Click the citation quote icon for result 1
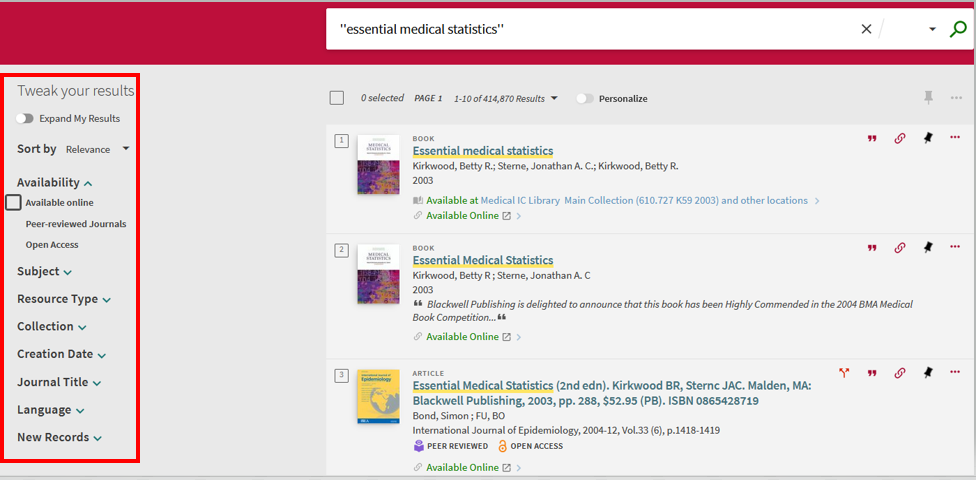This screenshot has height=480, width=976. (872, 139)
